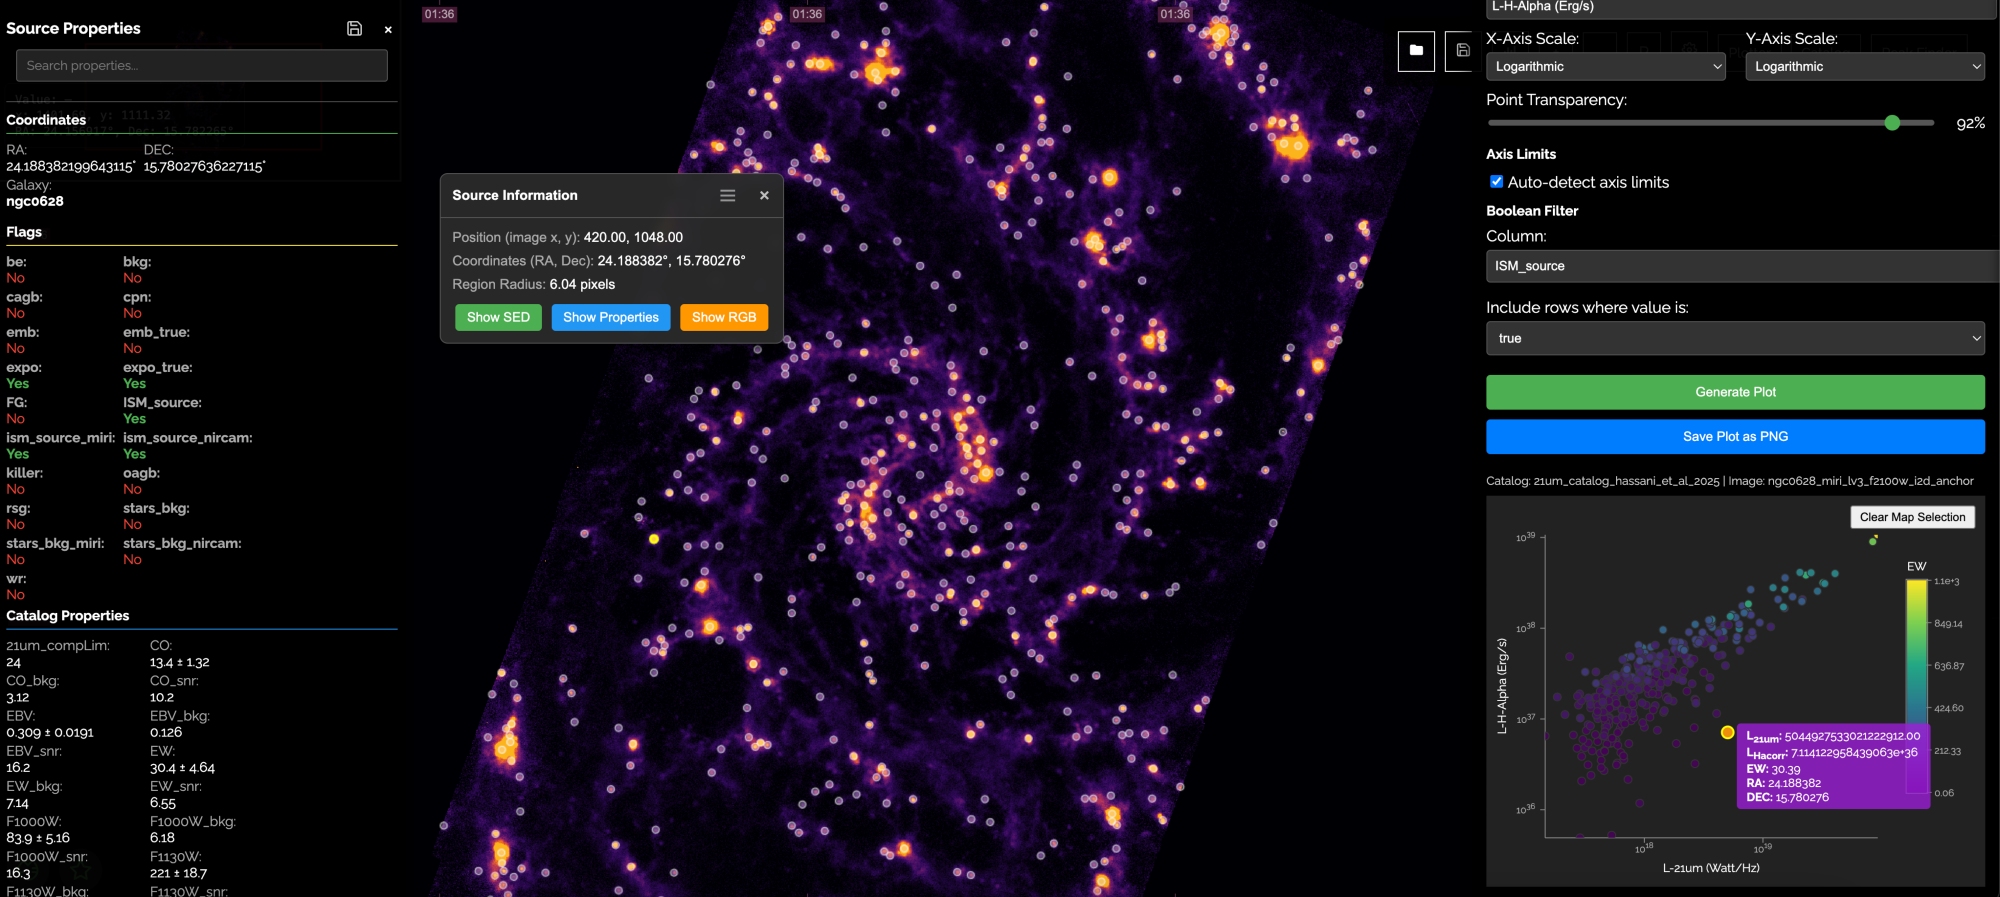The width and height of the screenshot is (2000, 897).
Task: Focus the Search properties input field
Action: coord(202,66)
